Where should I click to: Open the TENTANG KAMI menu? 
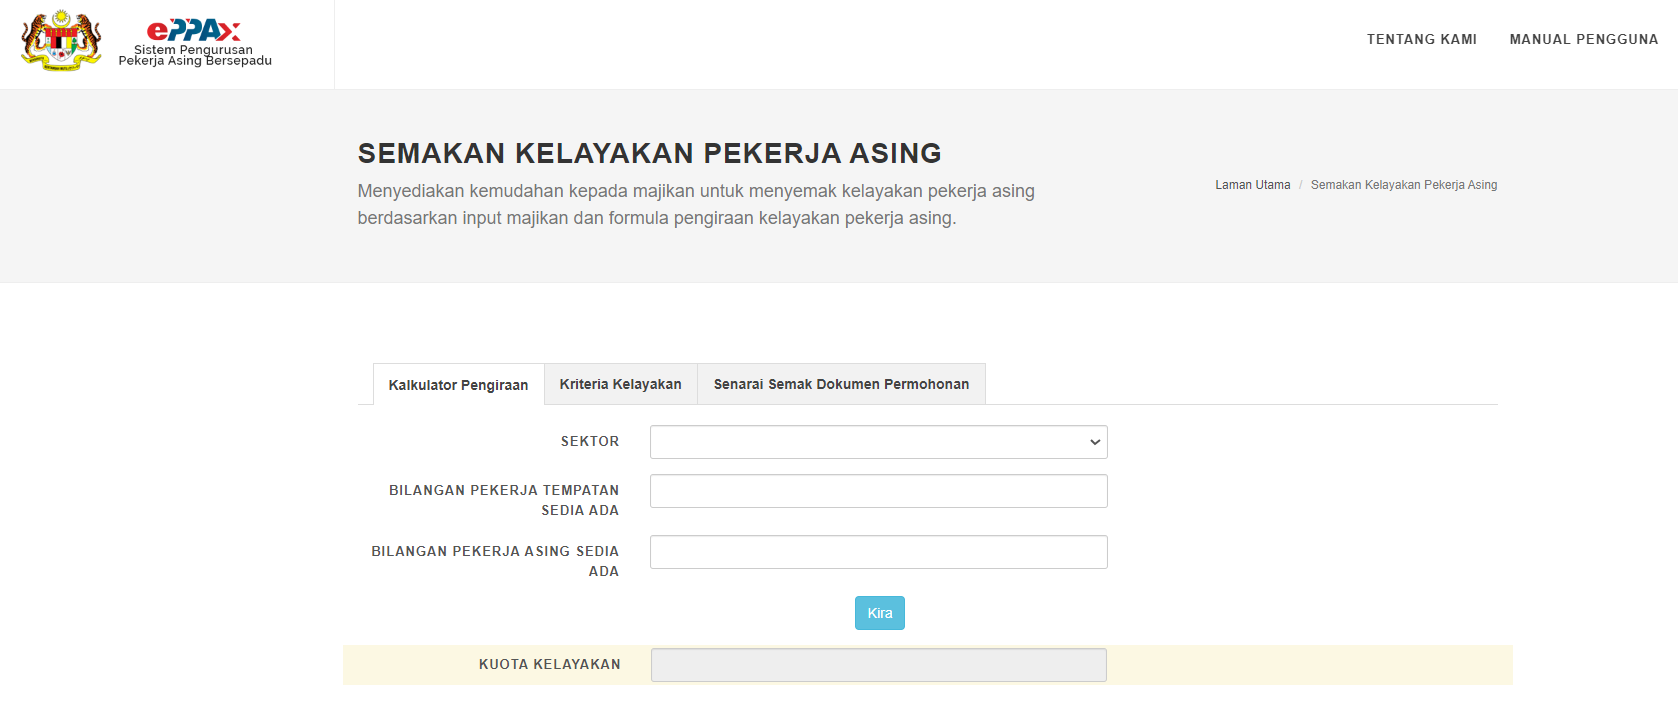(x=1421, y=39)
